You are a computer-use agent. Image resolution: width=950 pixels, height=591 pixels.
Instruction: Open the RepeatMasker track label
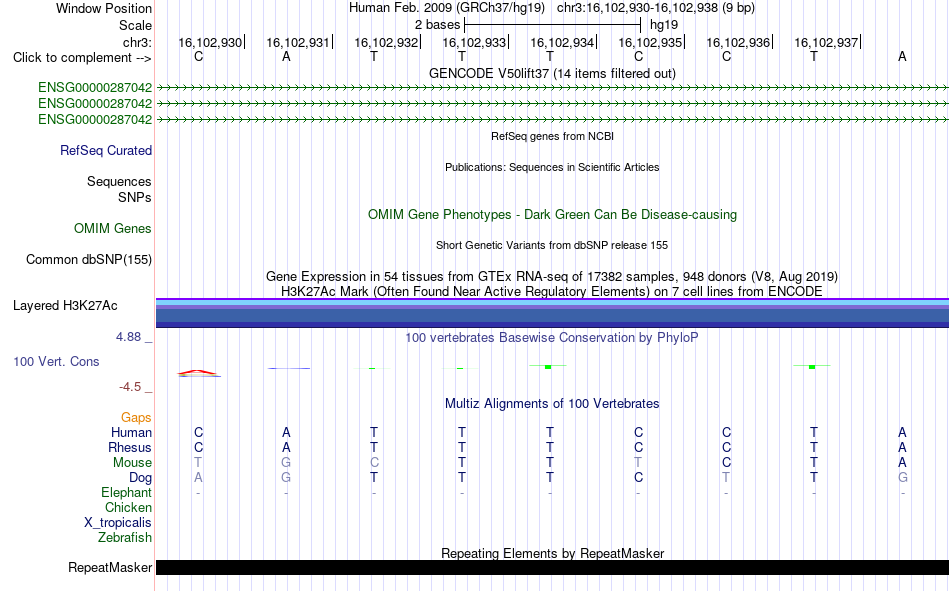click(x=110, y=567)
